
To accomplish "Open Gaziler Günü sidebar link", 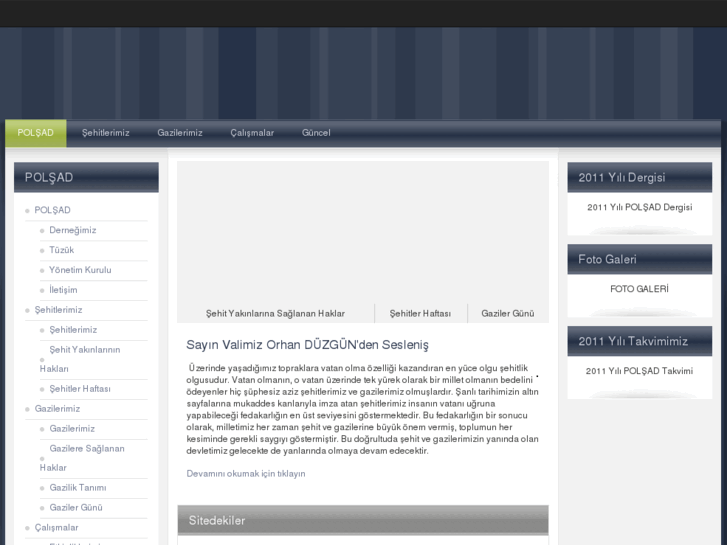I will (76, 507).
